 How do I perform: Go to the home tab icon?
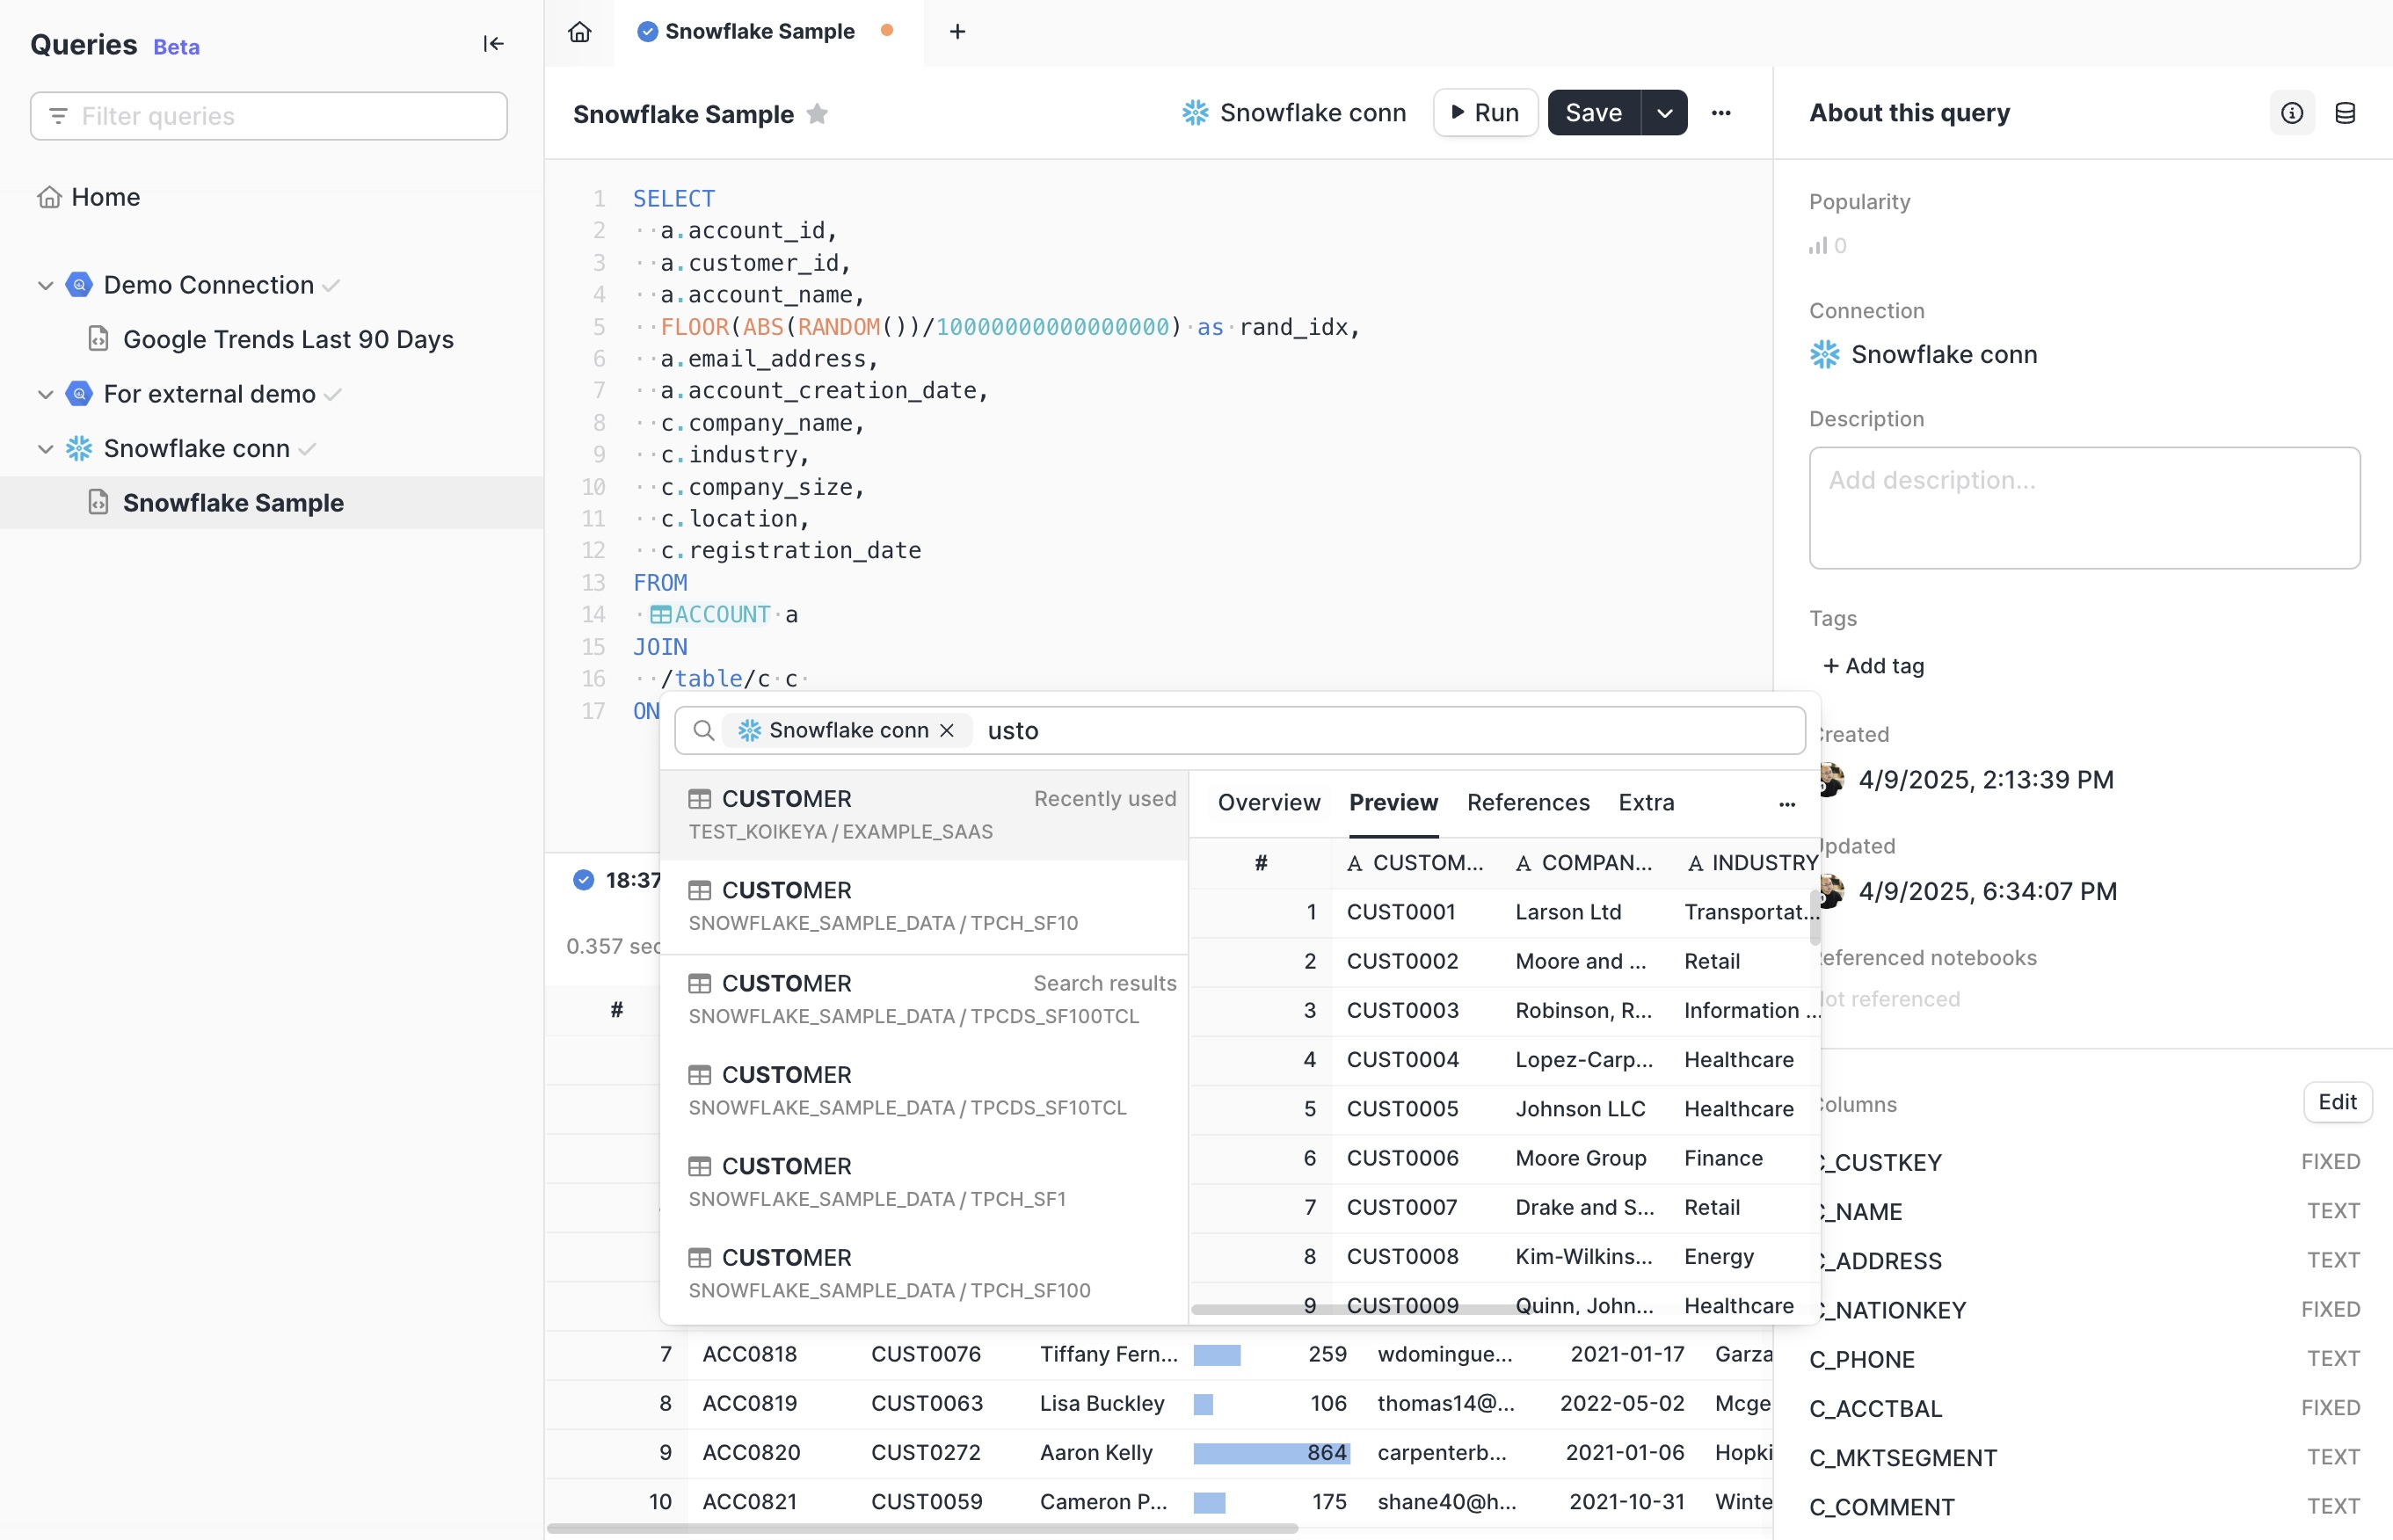pos(580,32)
